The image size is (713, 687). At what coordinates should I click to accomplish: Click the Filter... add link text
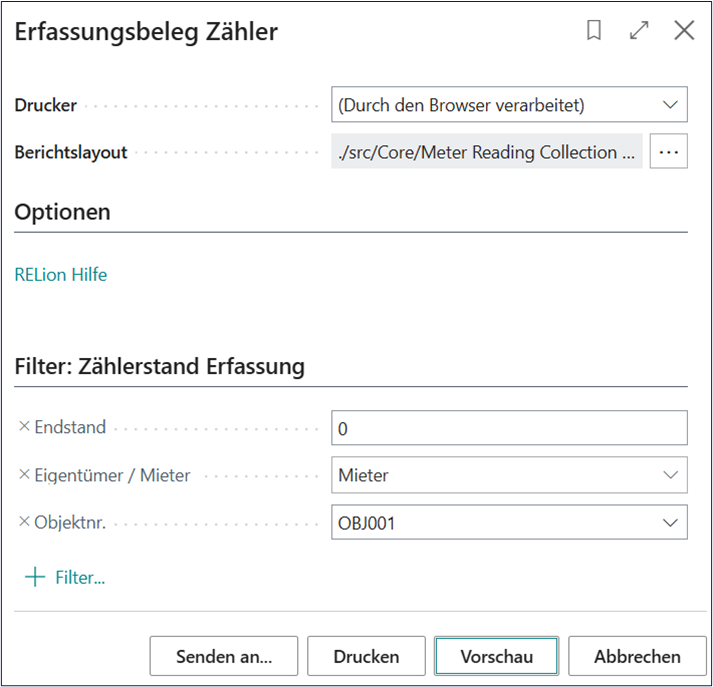click(80, 578)
